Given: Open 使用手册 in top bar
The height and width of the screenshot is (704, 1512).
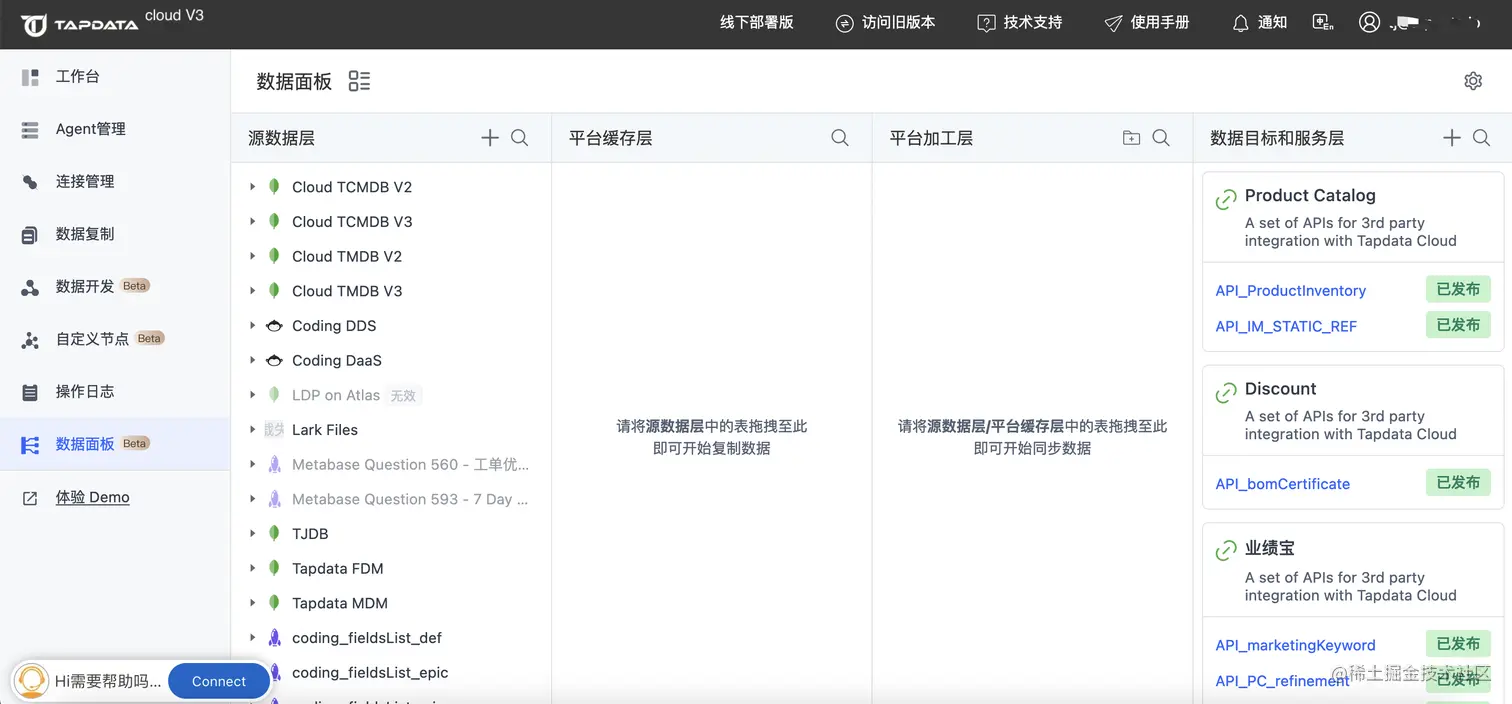Looking at the screenshot, I should (1147, 22).
